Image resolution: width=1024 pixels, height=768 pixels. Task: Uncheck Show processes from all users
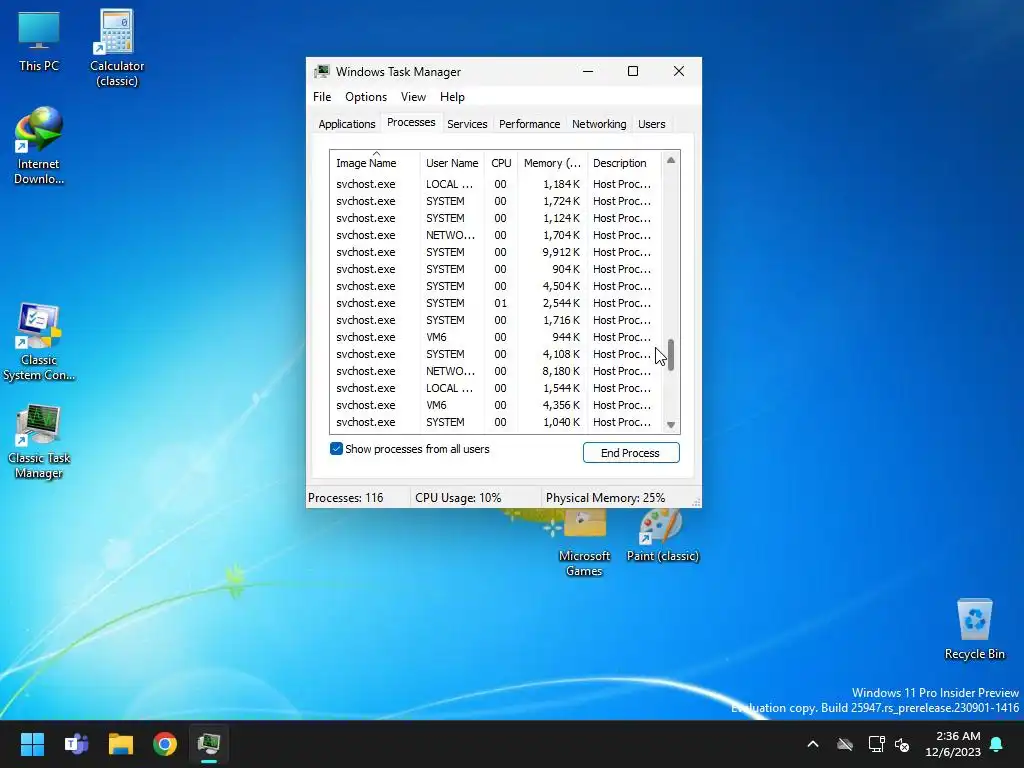tap(336, 449)
